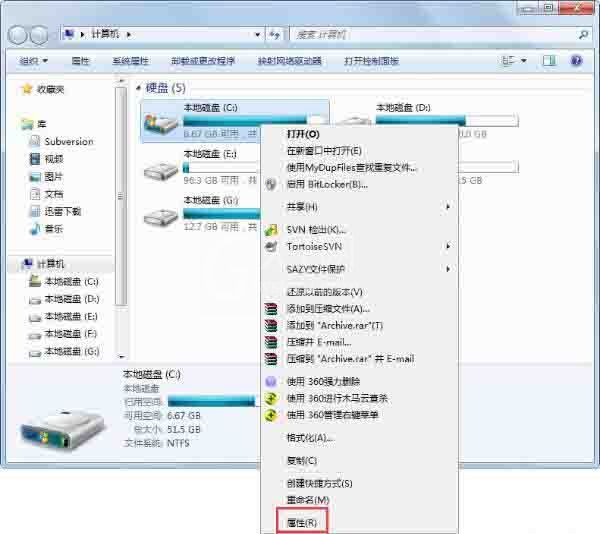600x534 pixels.
Task: Click the Back navigation button
Action: 17,35
